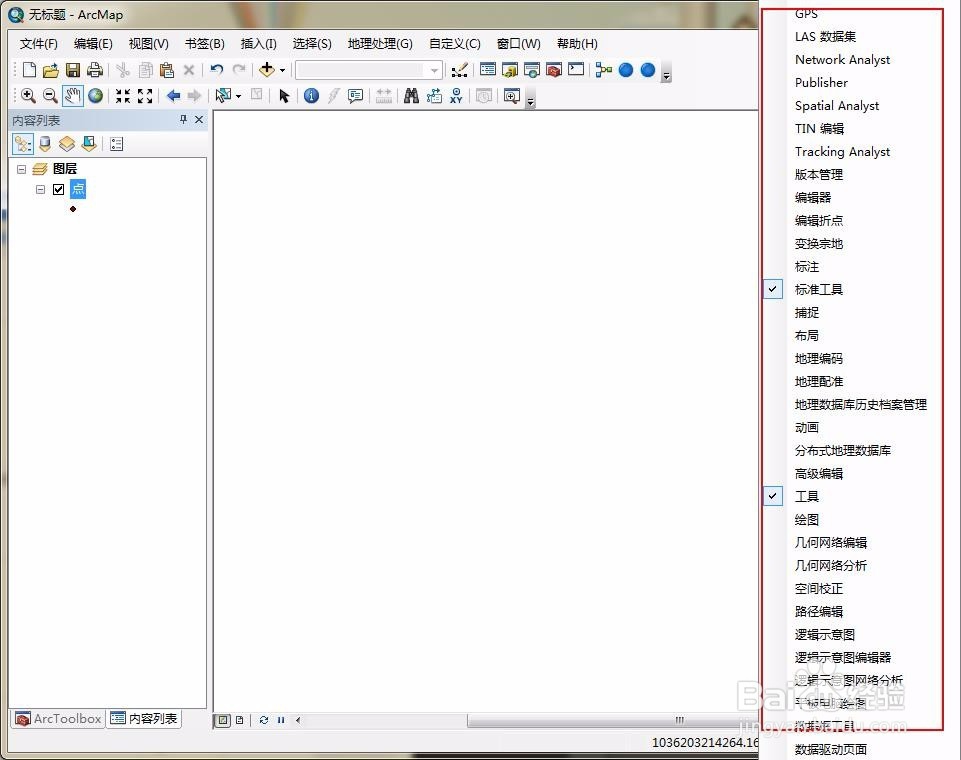Open HTML Popup tool icon
The width and height of the screenshot is (961, 760).
pos(355,96)
